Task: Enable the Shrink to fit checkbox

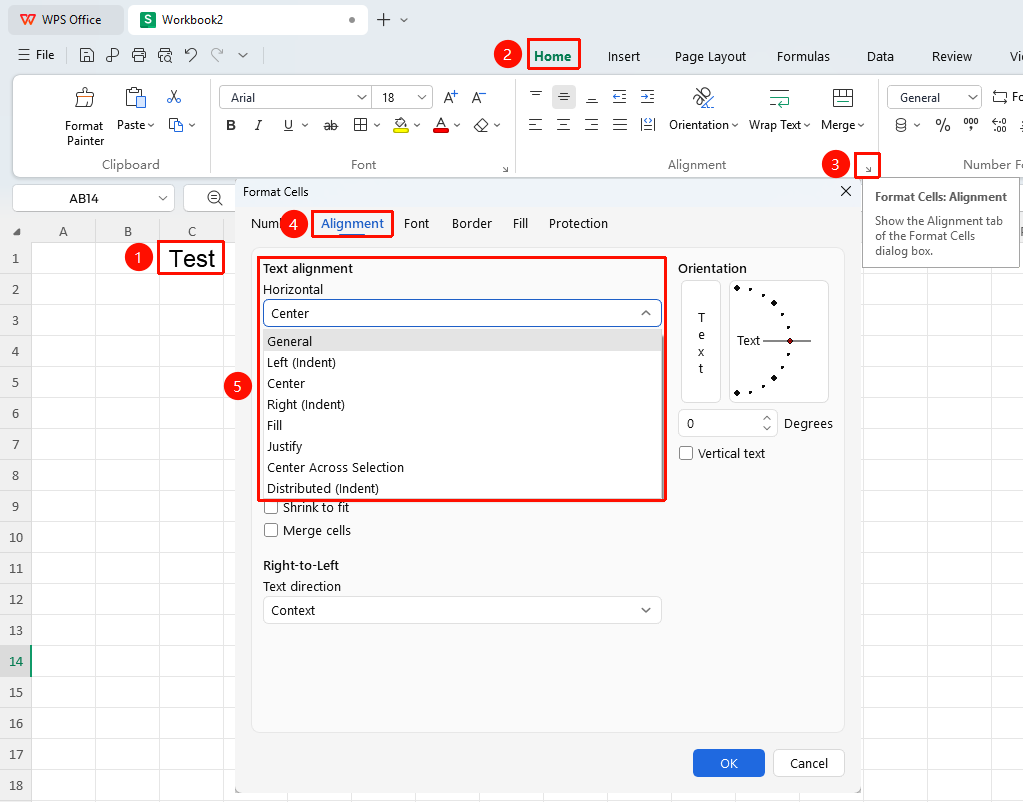Action: pyautogui.click(x=271, y=508)
